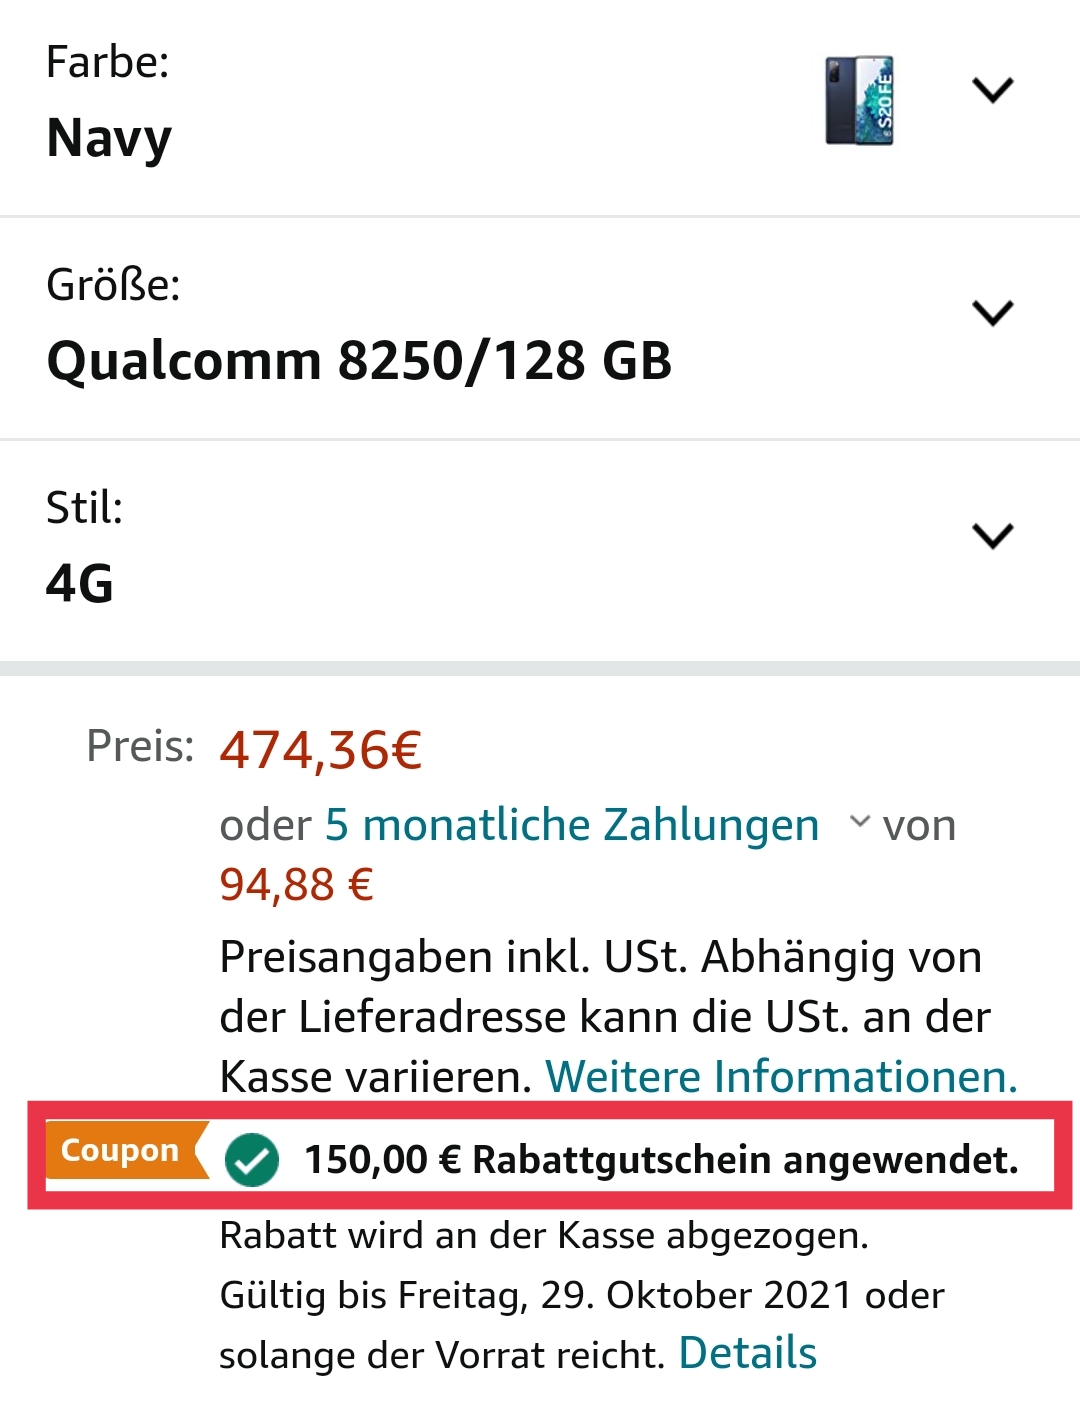Viewport: 1080px width, 1401px height.
Task: Open the 5 monatliche Zahlungen link
Action: tap(572, 826)
